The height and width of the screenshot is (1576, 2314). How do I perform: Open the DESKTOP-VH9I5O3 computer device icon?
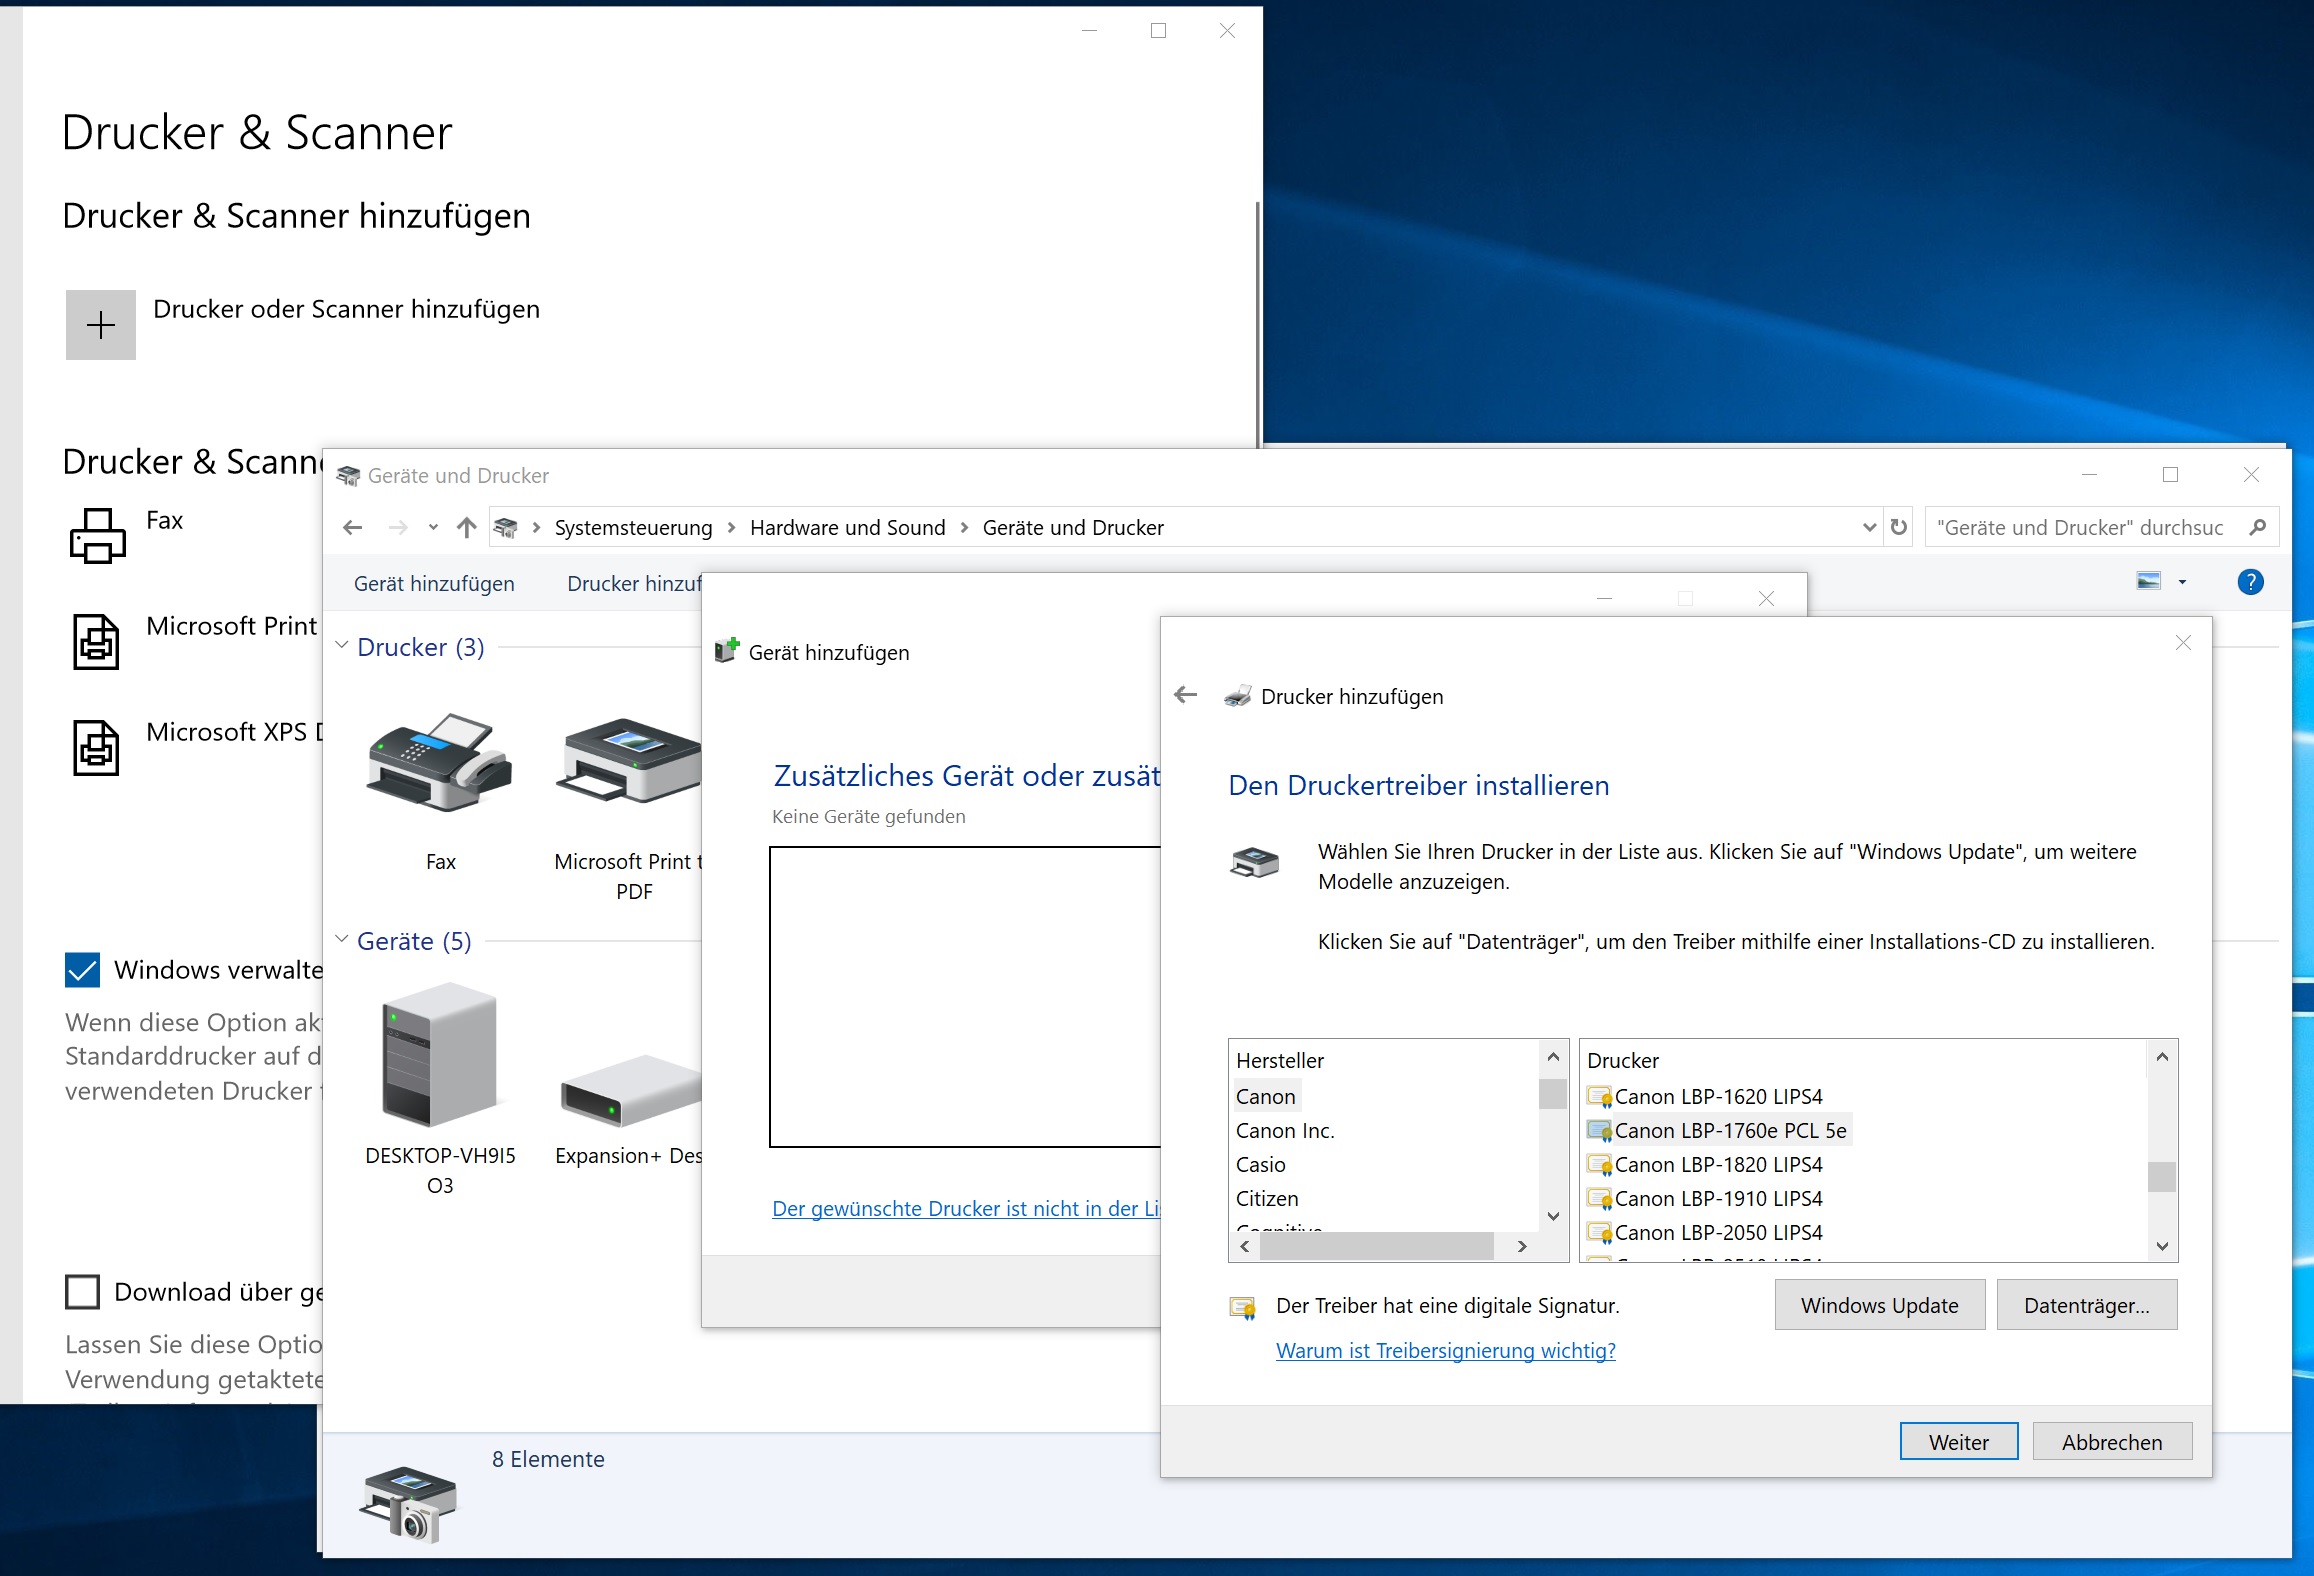click(440, 1055)
